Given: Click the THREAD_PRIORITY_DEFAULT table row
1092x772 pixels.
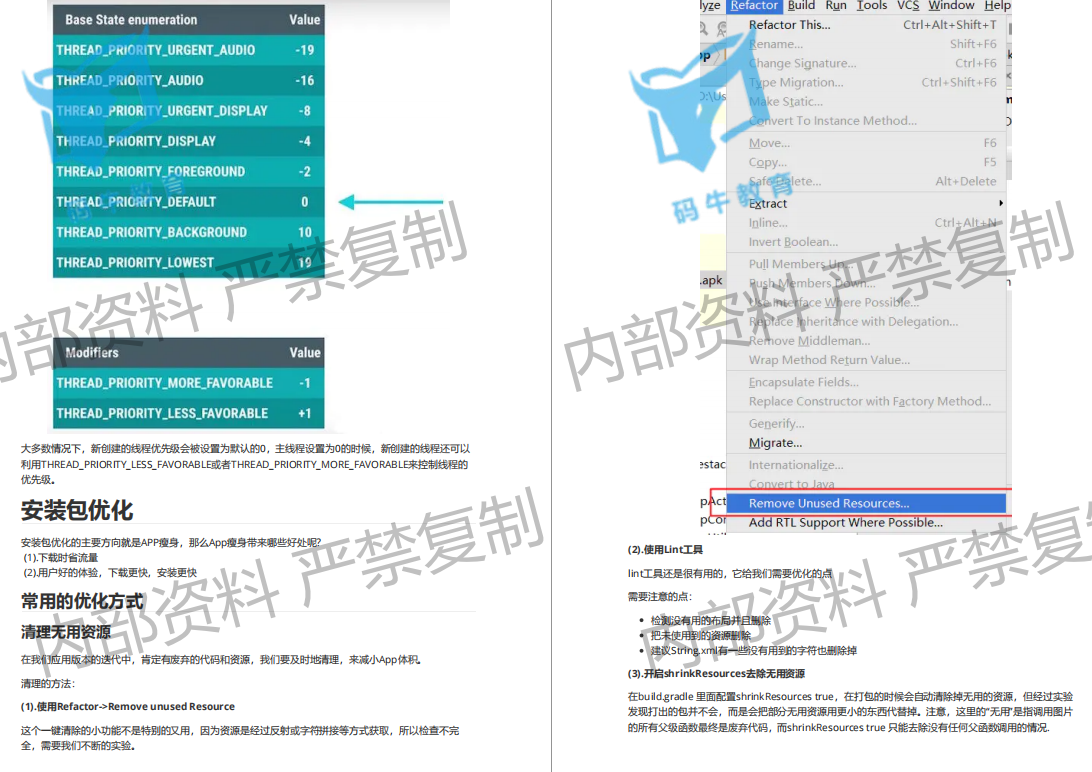Looking at the screenshot, I should pyautogui.click(x=189, y=202).
